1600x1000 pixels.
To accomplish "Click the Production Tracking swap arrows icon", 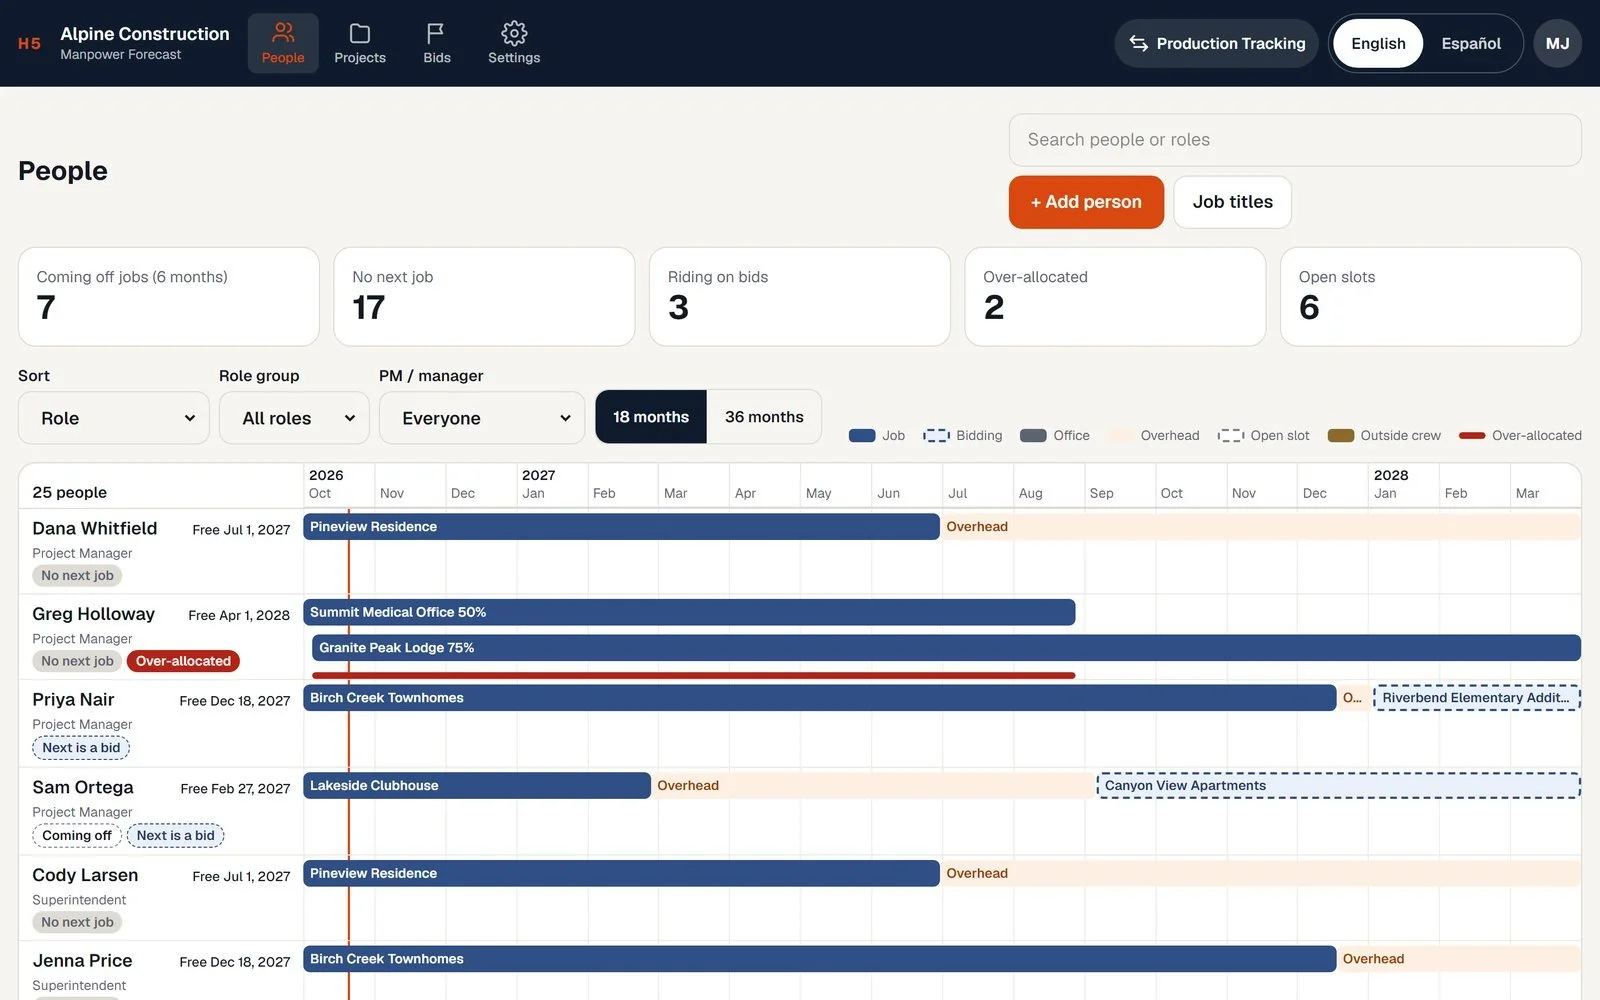I will click(x=1138, y=43).
